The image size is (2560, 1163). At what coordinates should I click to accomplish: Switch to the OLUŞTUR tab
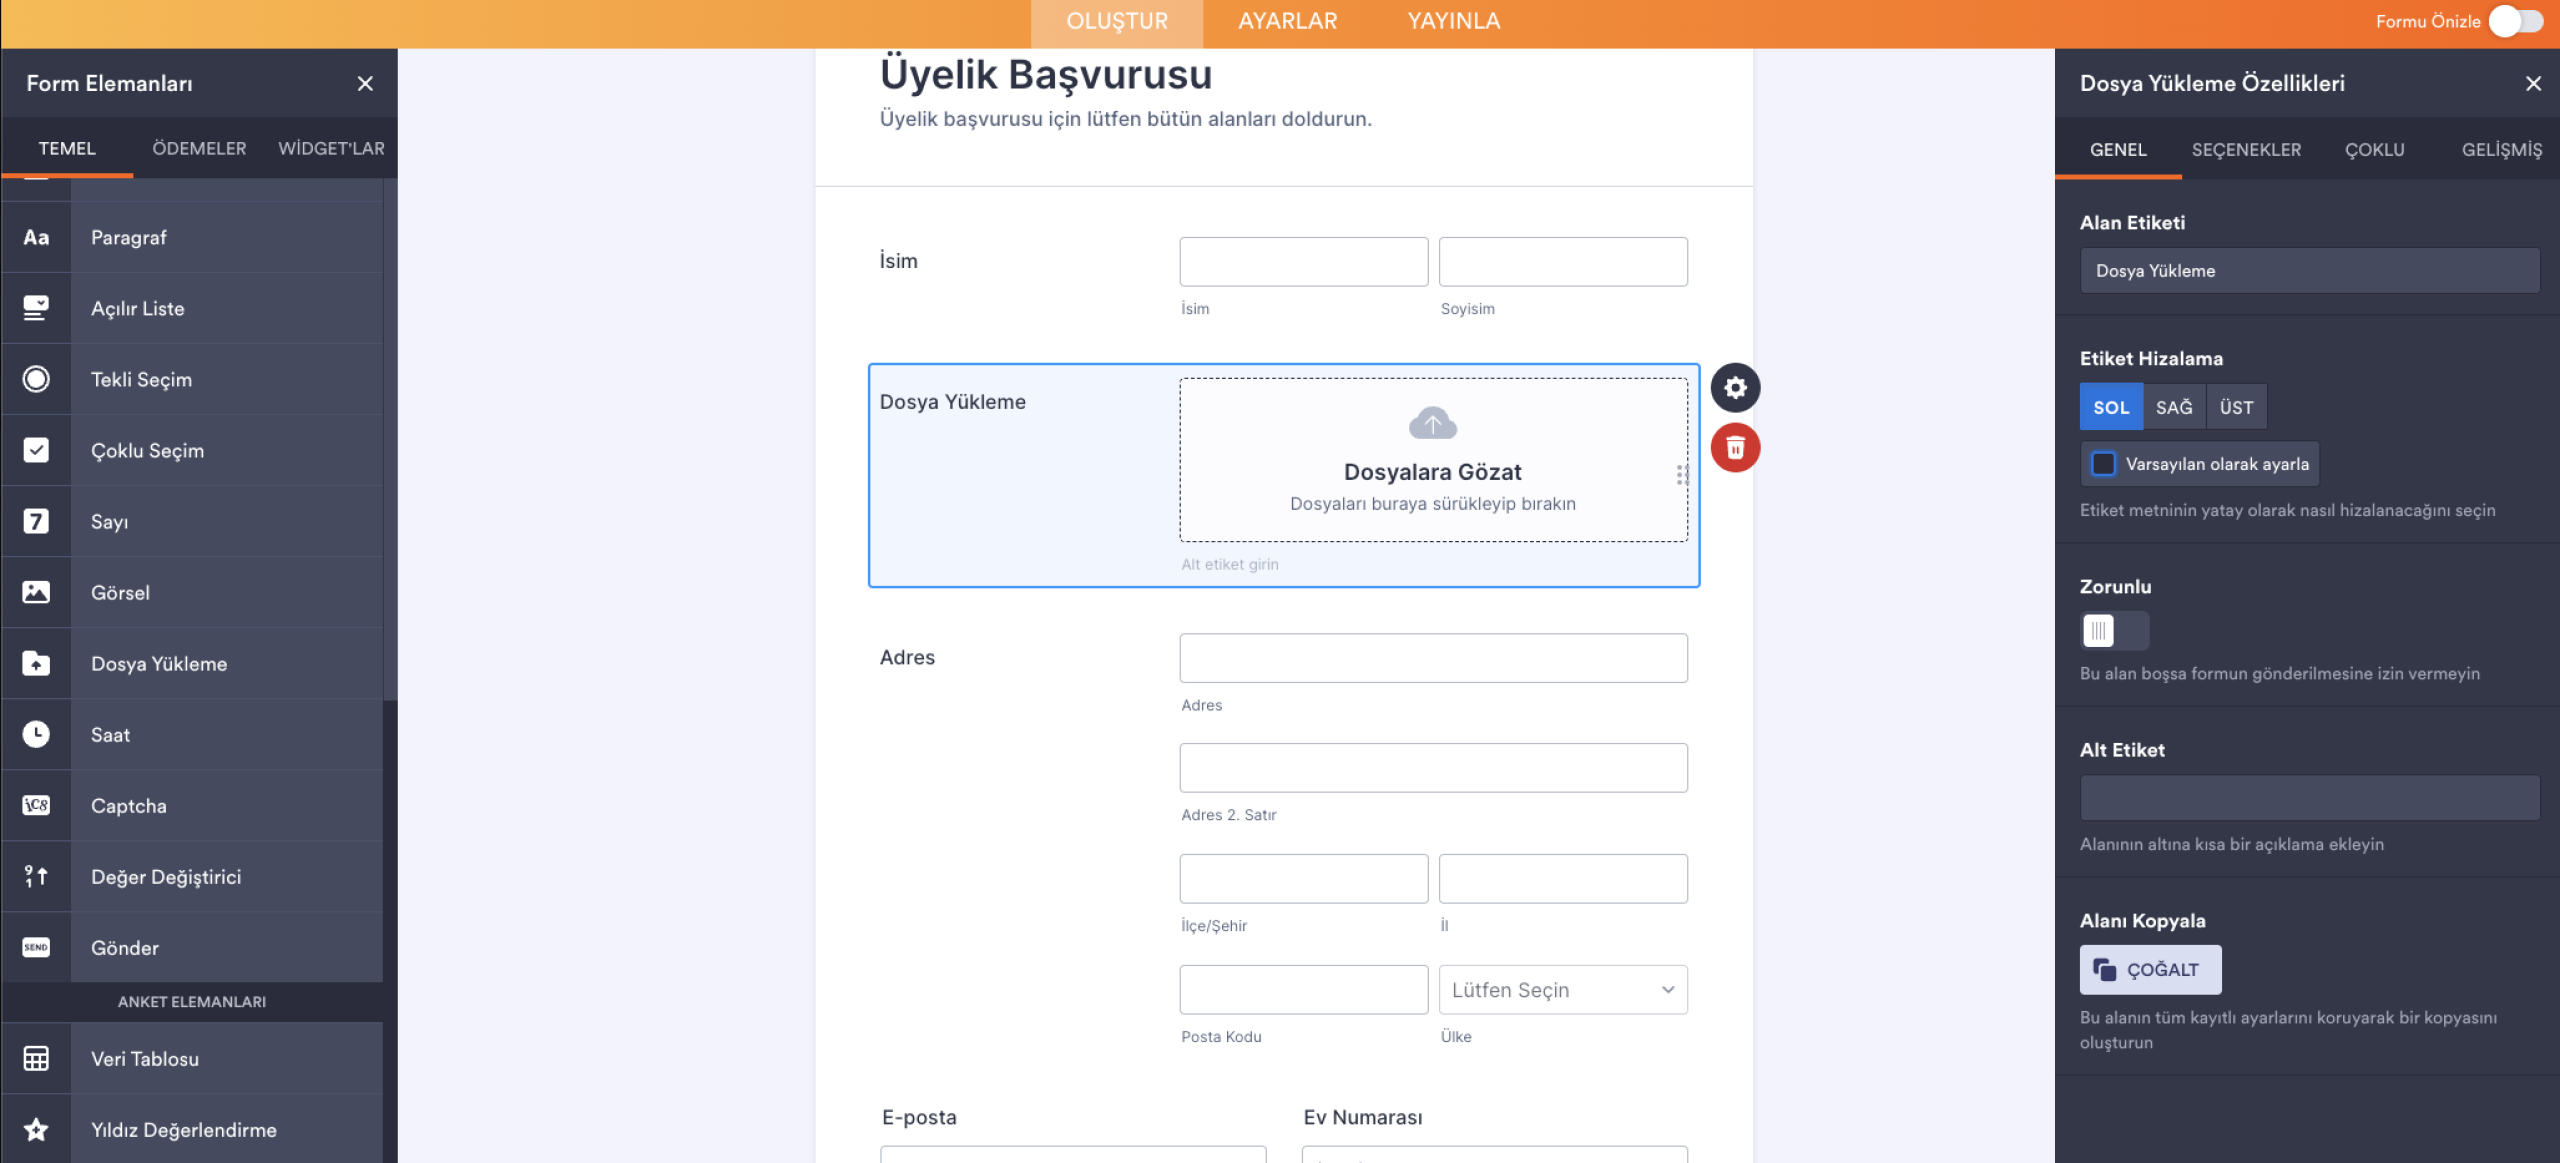tap(1117, 22)
